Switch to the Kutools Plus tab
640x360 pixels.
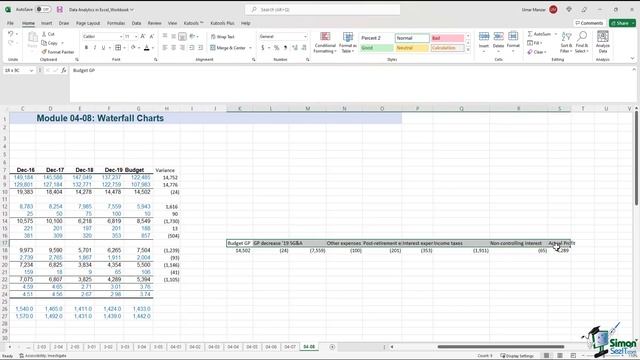pyautogui.click(x=222, y=23)
